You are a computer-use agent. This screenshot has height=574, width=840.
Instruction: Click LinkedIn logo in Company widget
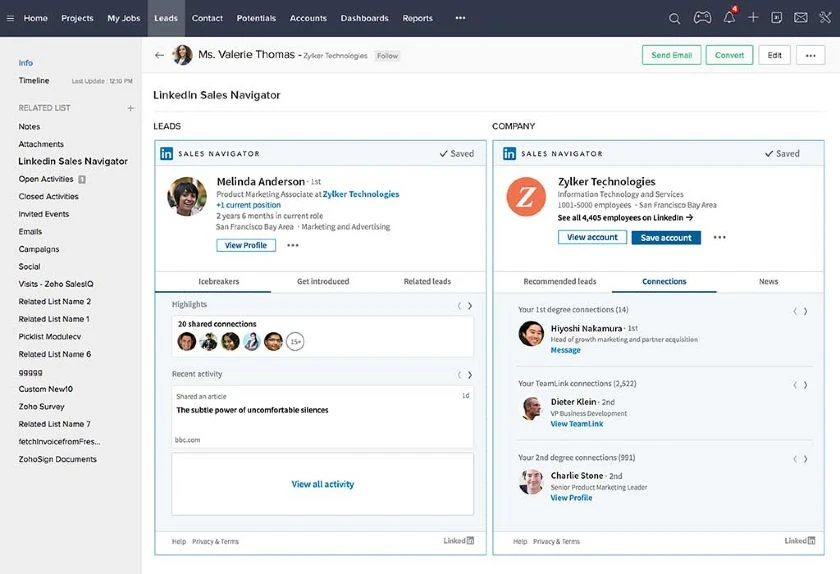(x=509, y=154)
